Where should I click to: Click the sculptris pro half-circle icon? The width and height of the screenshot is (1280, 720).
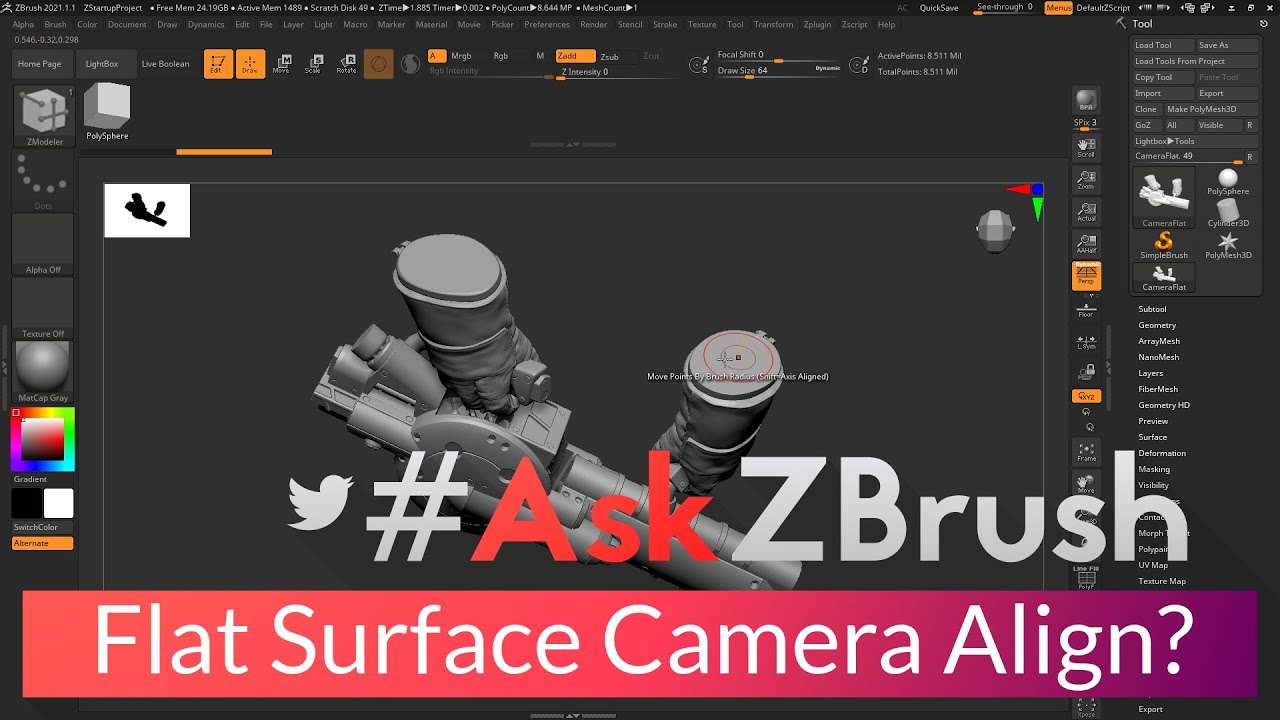point(410,64)
